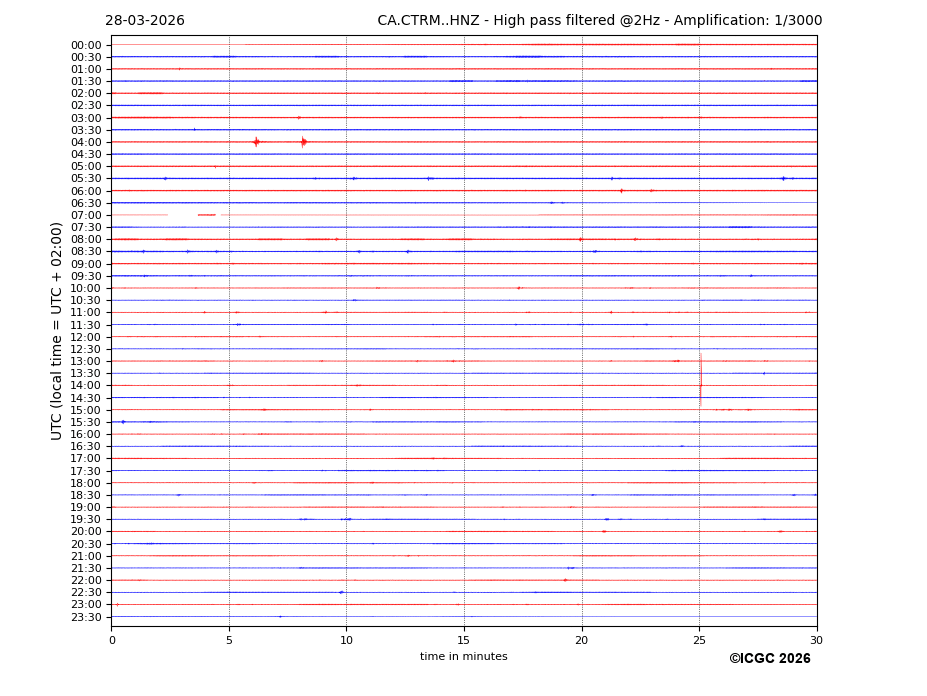Click the 'time in minutes' axis label
This screenshot has height=696, width=927.
click(463, 657)
